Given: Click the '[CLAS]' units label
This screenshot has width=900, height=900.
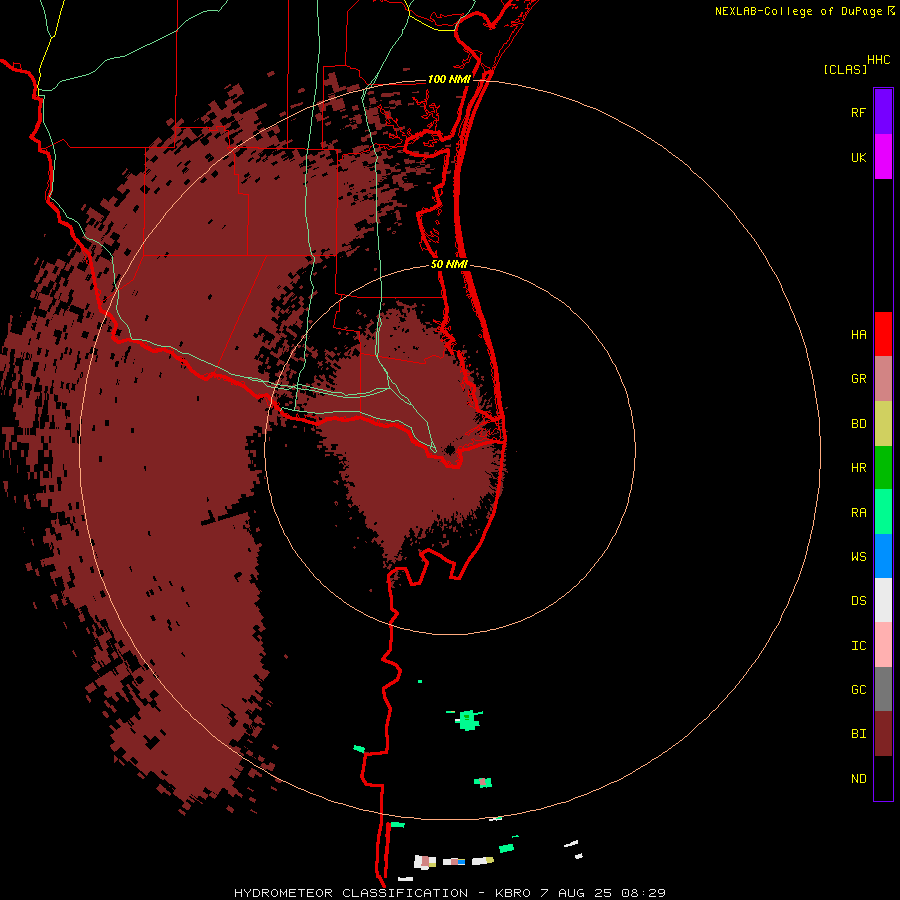Looking at the screenshot, I should (845, 69).
